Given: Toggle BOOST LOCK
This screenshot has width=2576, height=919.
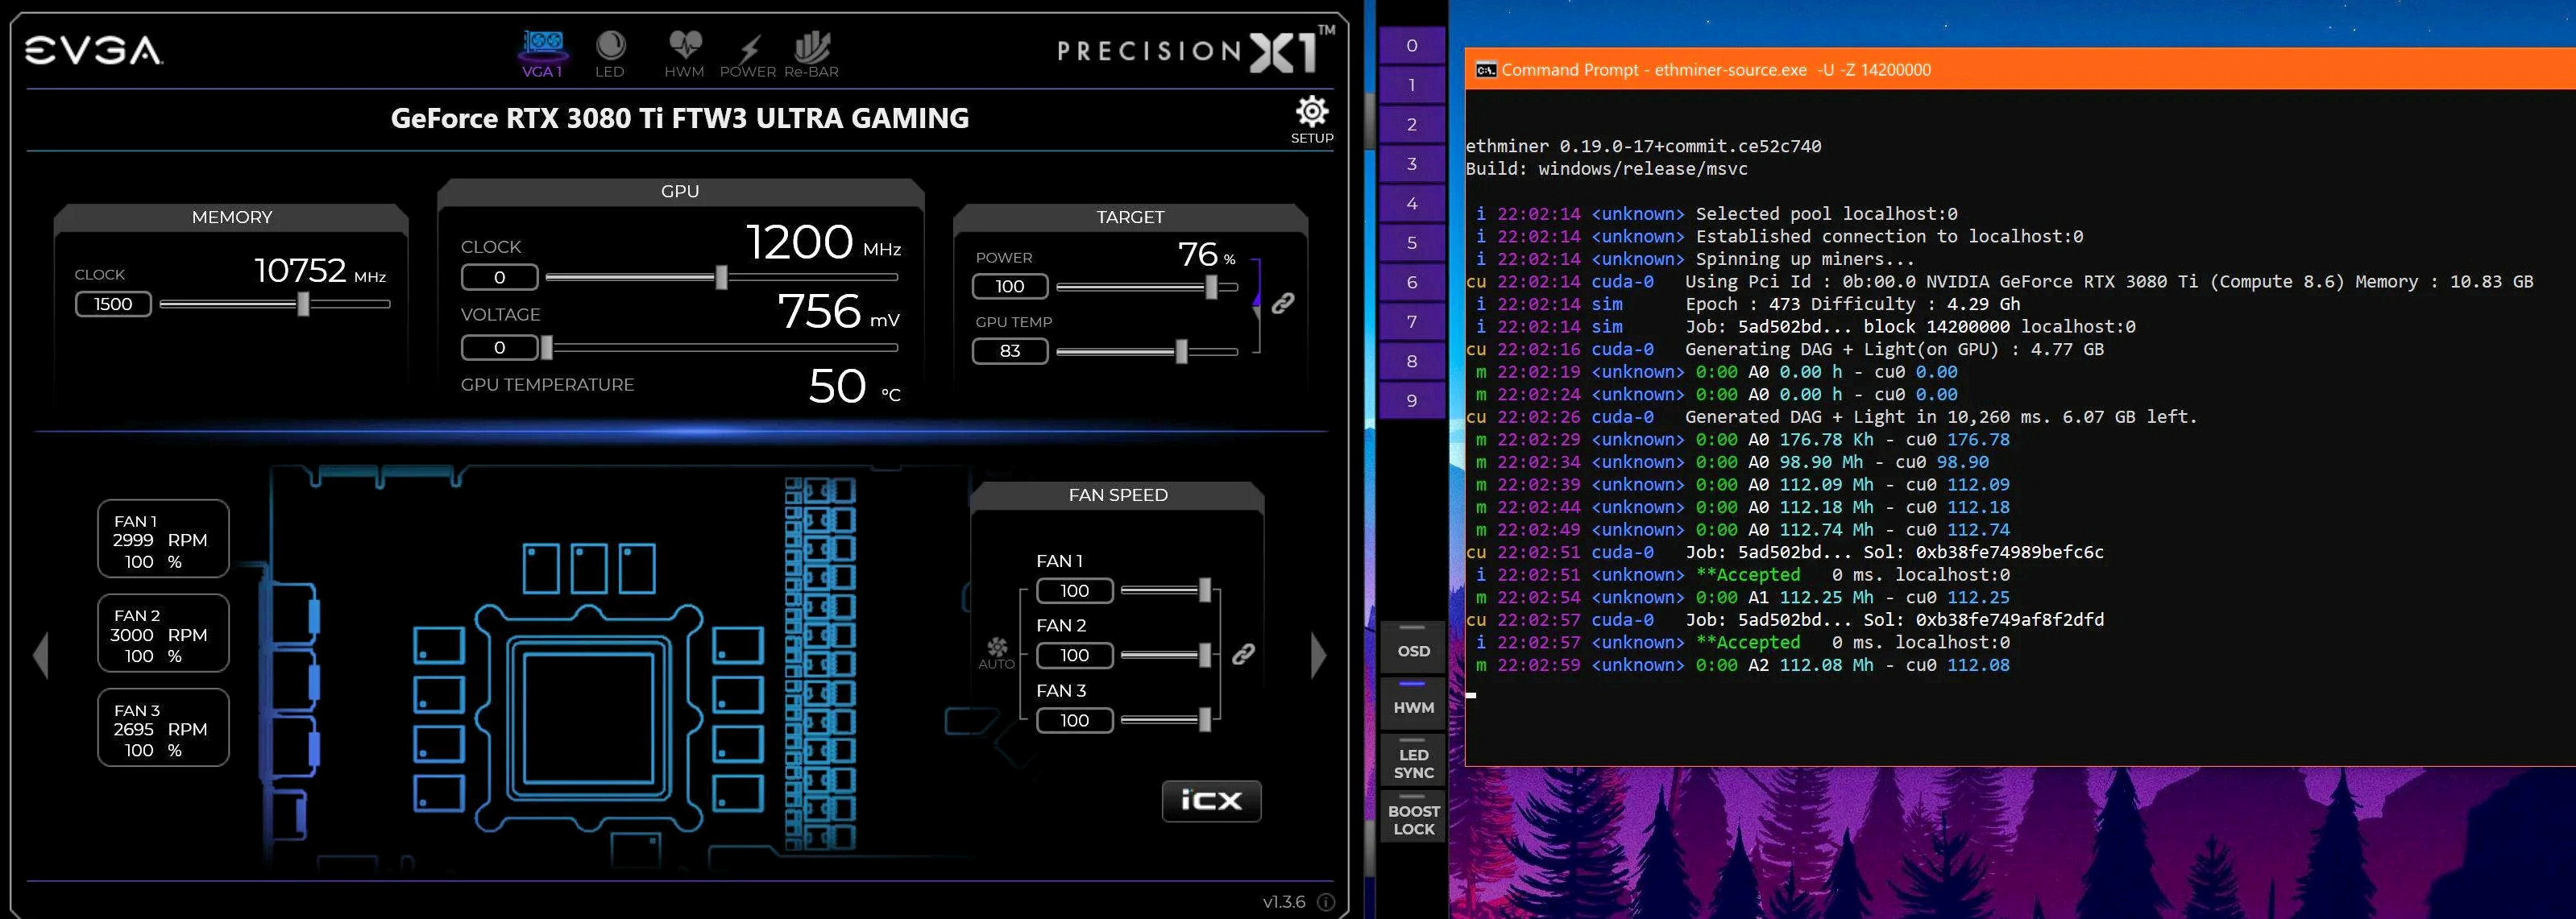Looking at the screenshot, I should click(1413, 819).
